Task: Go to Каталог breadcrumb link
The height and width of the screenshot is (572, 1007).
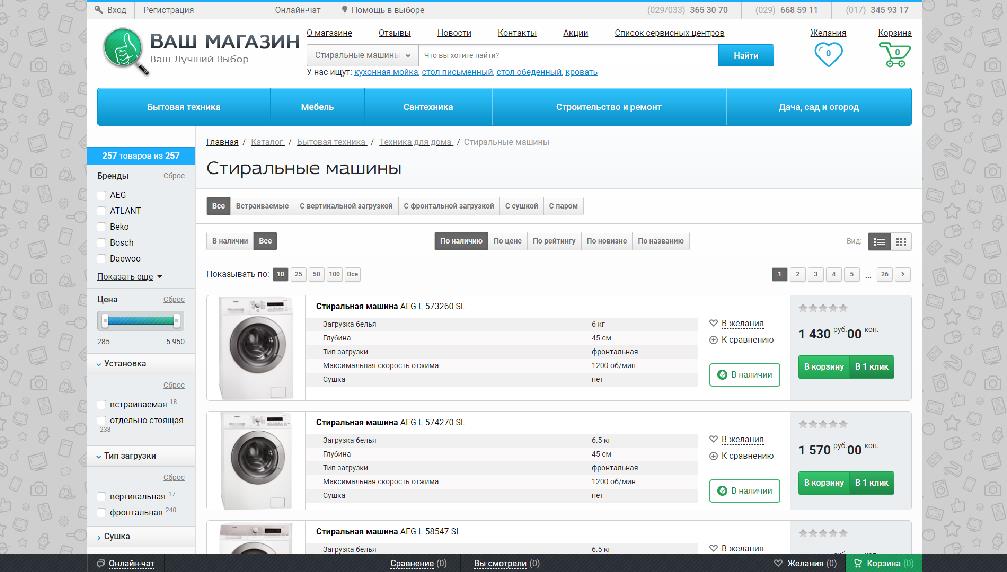Action: (x=267, y=142)
